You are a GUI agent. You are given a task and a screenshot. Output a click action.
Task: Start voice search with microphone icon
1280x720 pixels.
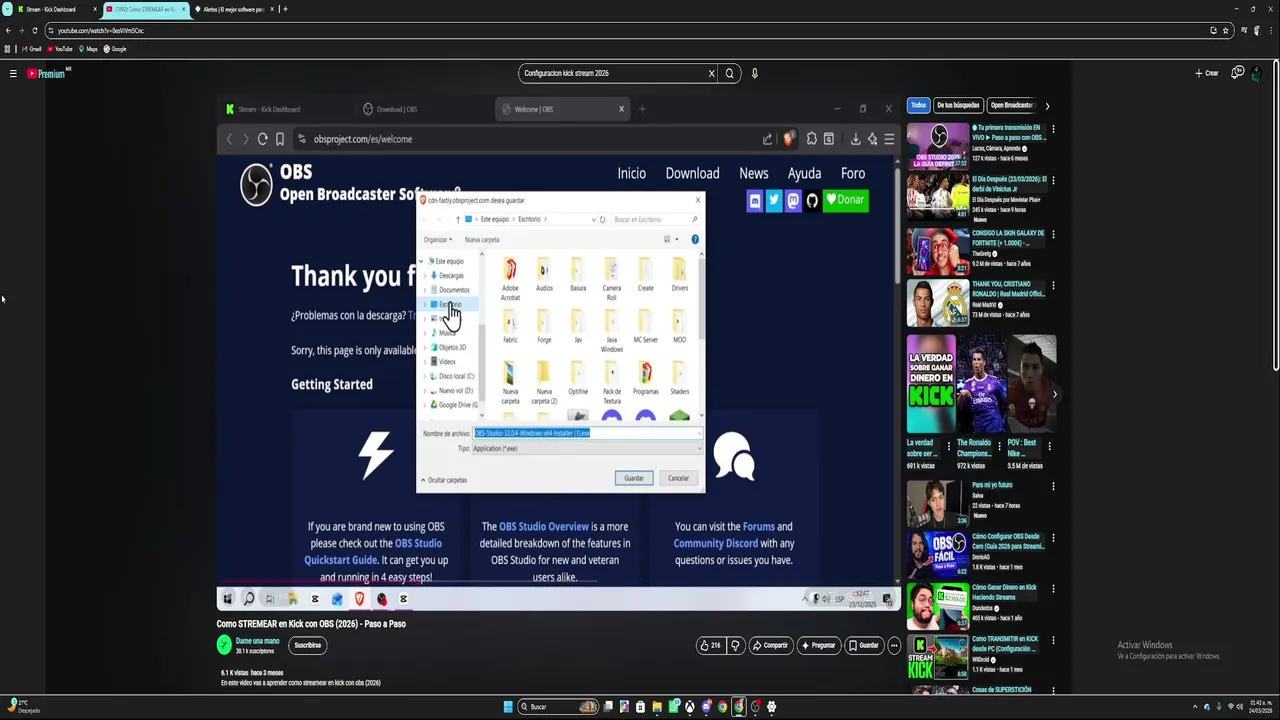coord(755,73)
